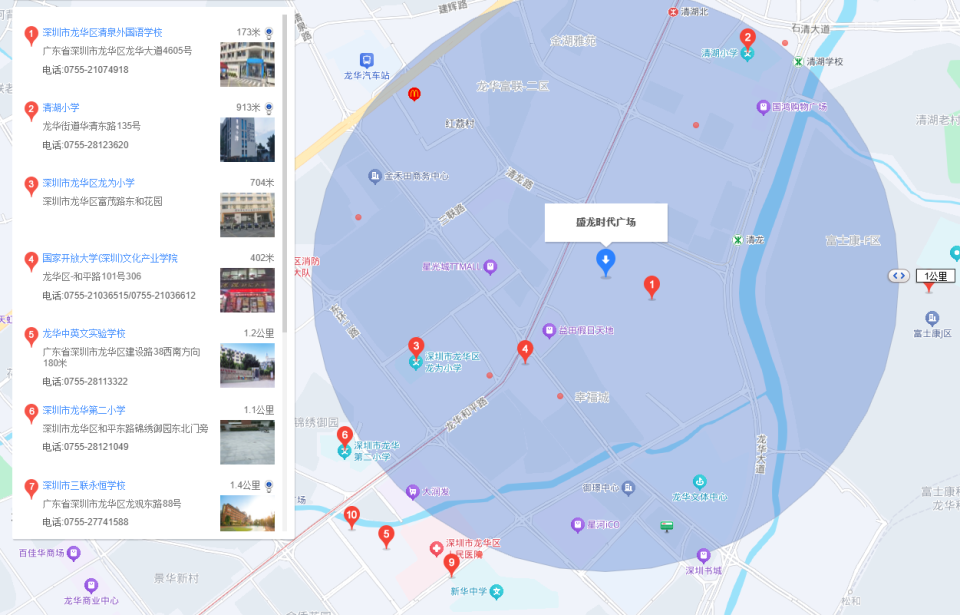This screenshot has height=615, width=960.
Task: Open the 深圳市龙华区清泉外国语学校 result link
Action: point(102,32)
